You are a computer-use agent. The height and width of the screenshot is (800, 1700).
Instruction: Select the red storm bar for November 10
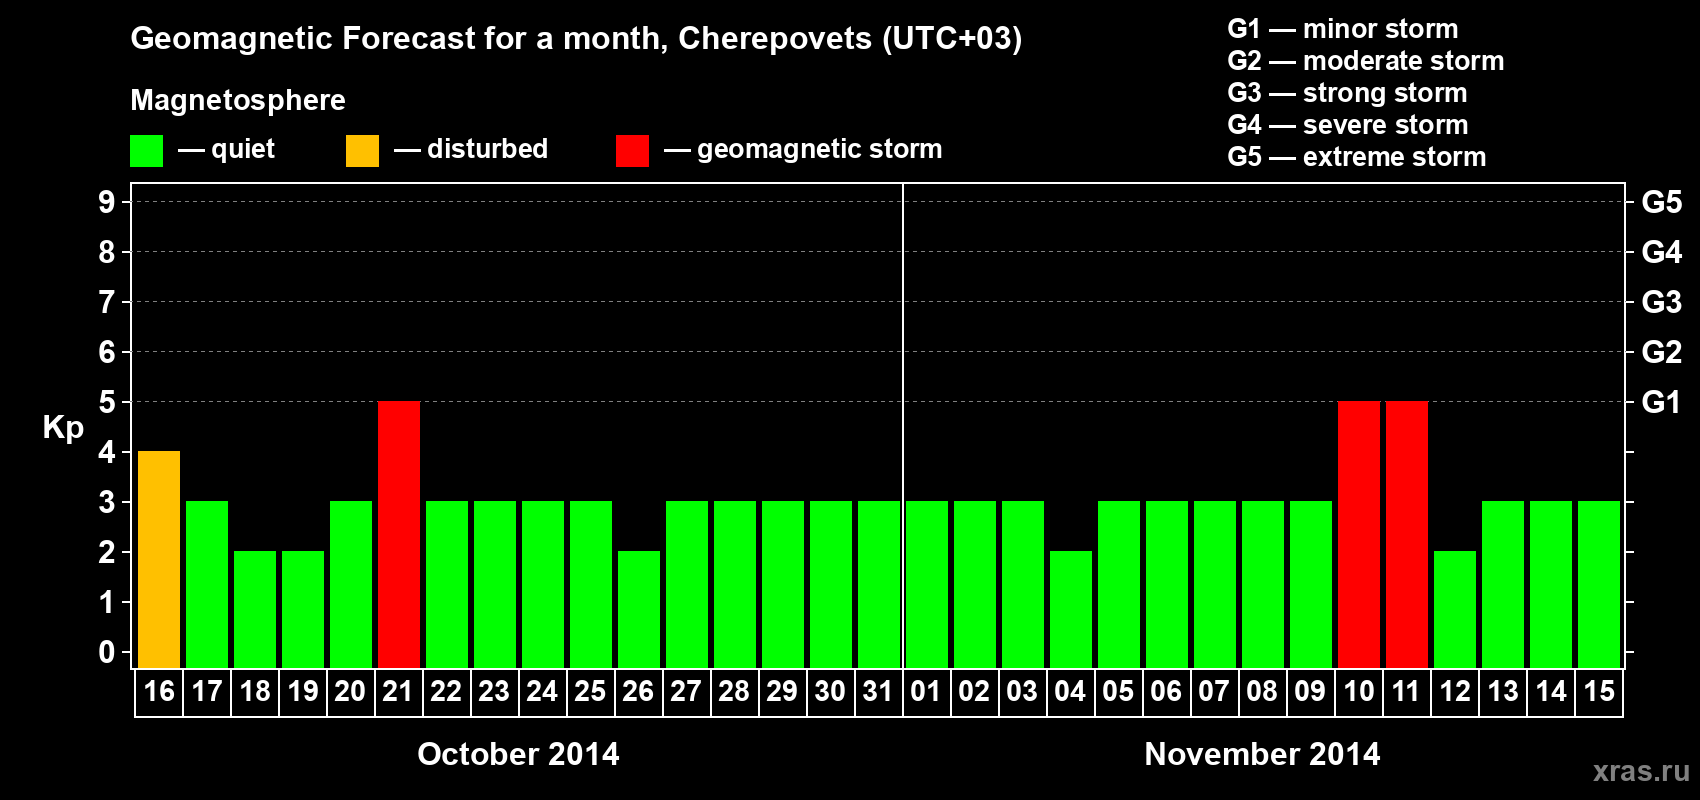(1359, 534)
